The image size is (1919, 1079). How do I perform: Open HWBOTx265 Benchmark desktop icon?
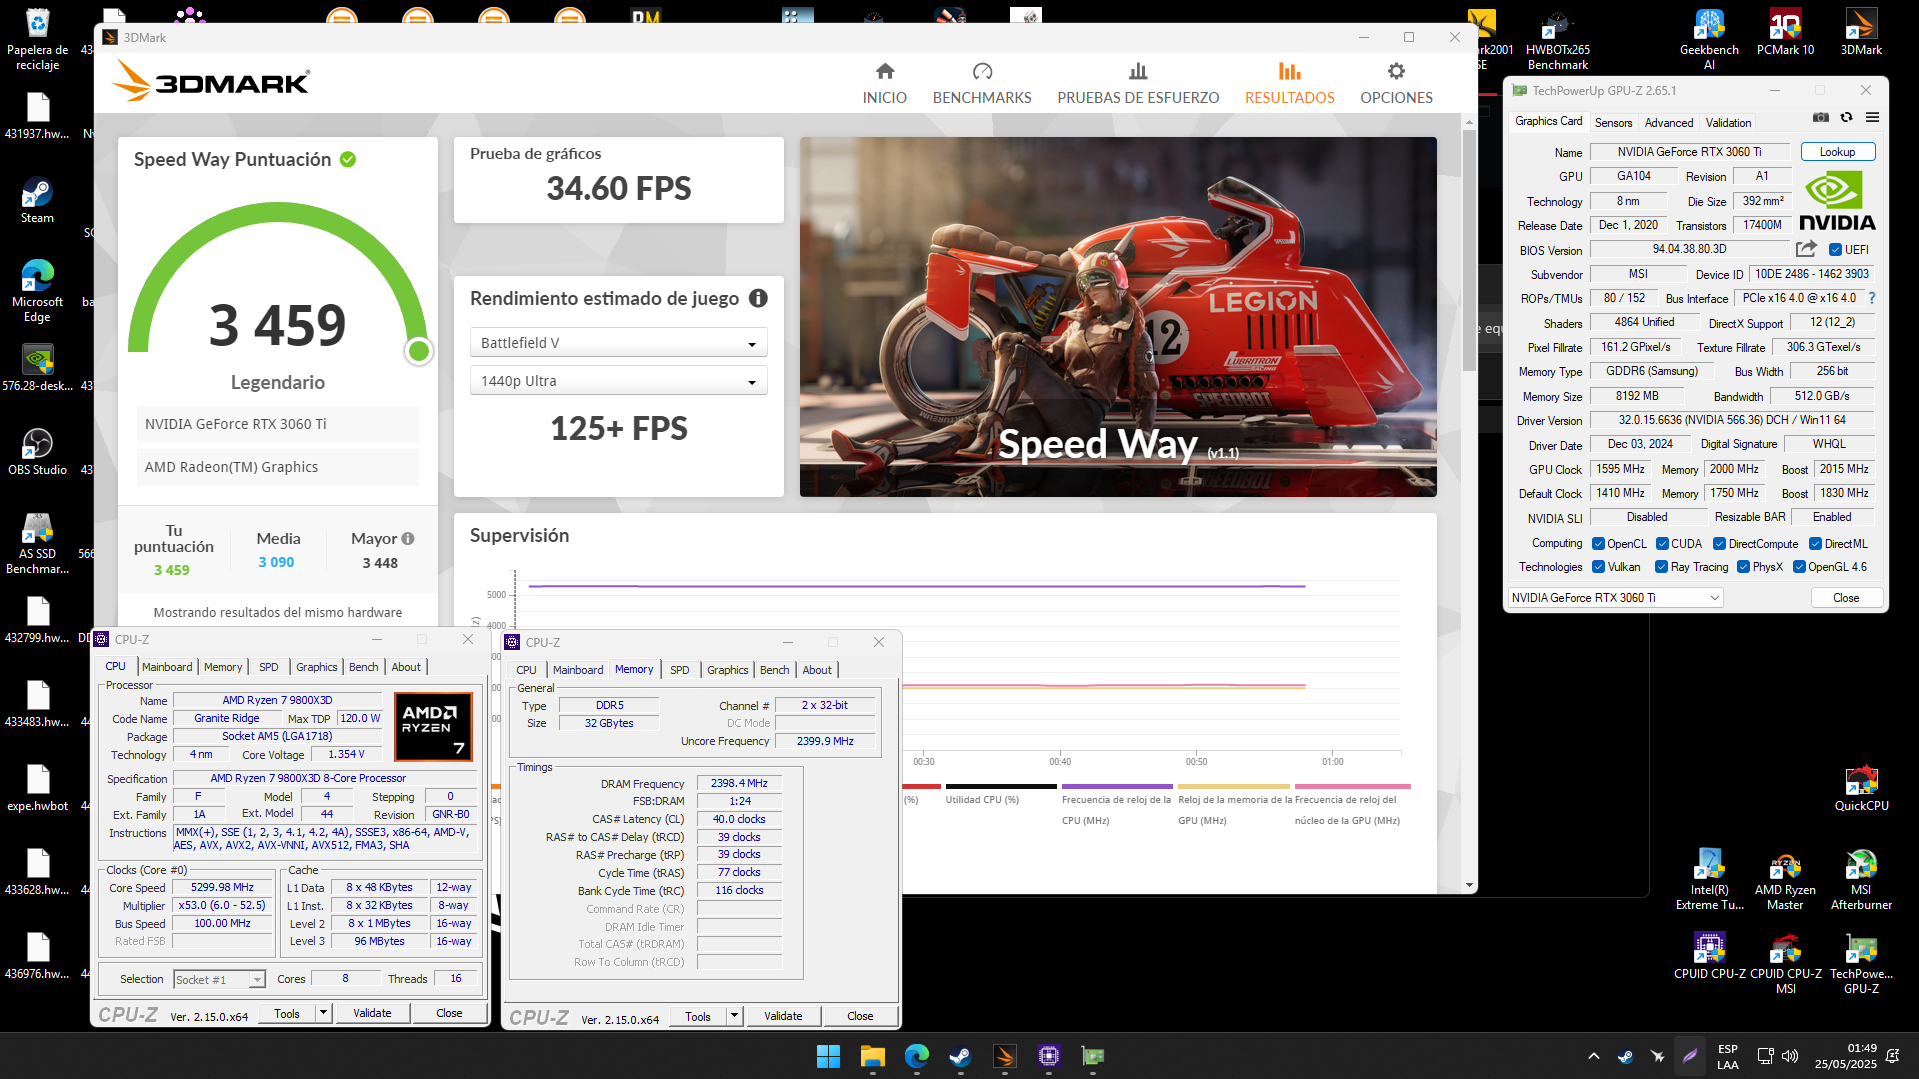click(1557, 40)
